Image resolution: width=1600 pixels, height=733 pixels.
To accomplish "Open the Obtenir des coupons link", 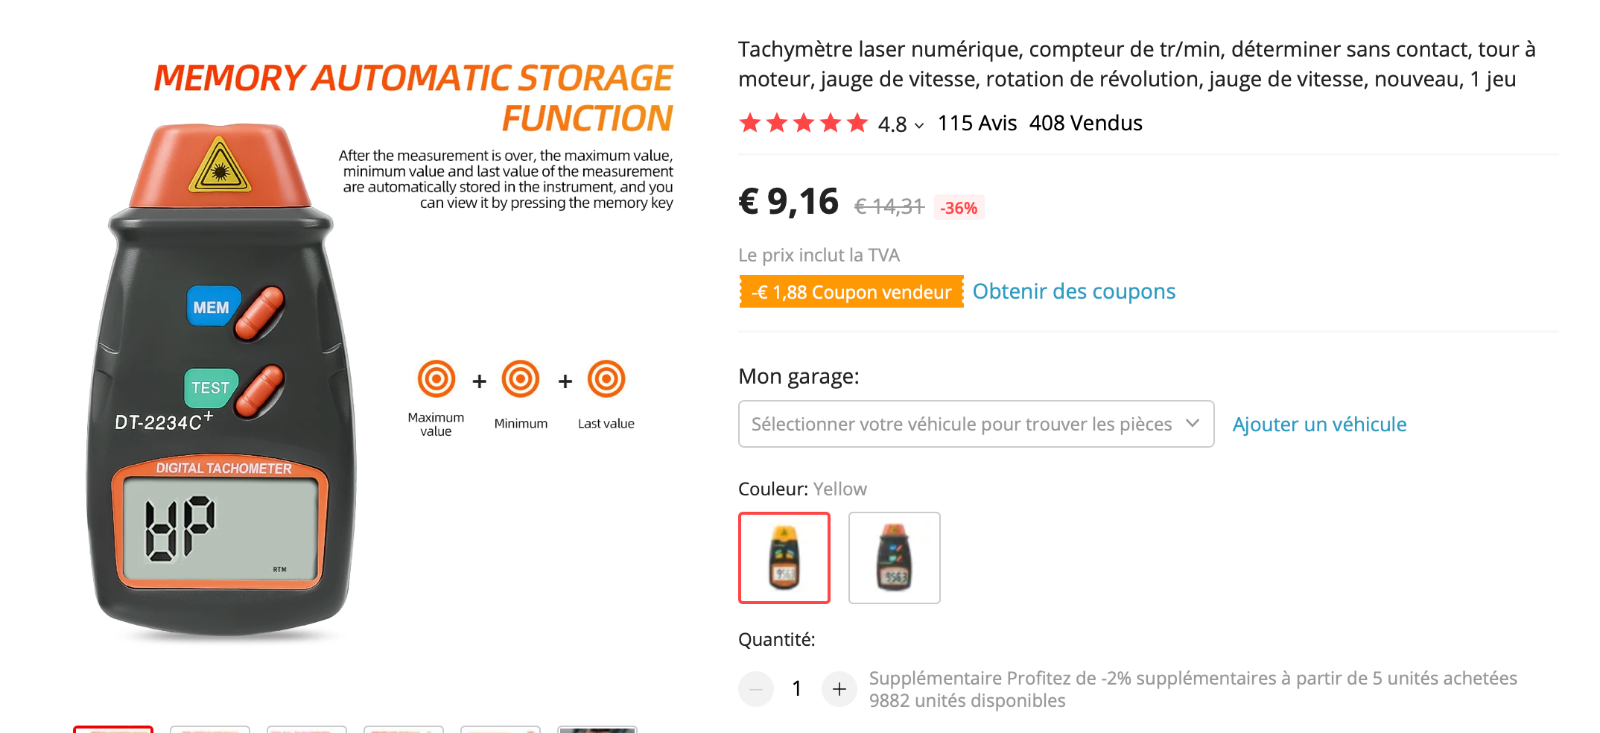I will click(x=1074, y=291).
